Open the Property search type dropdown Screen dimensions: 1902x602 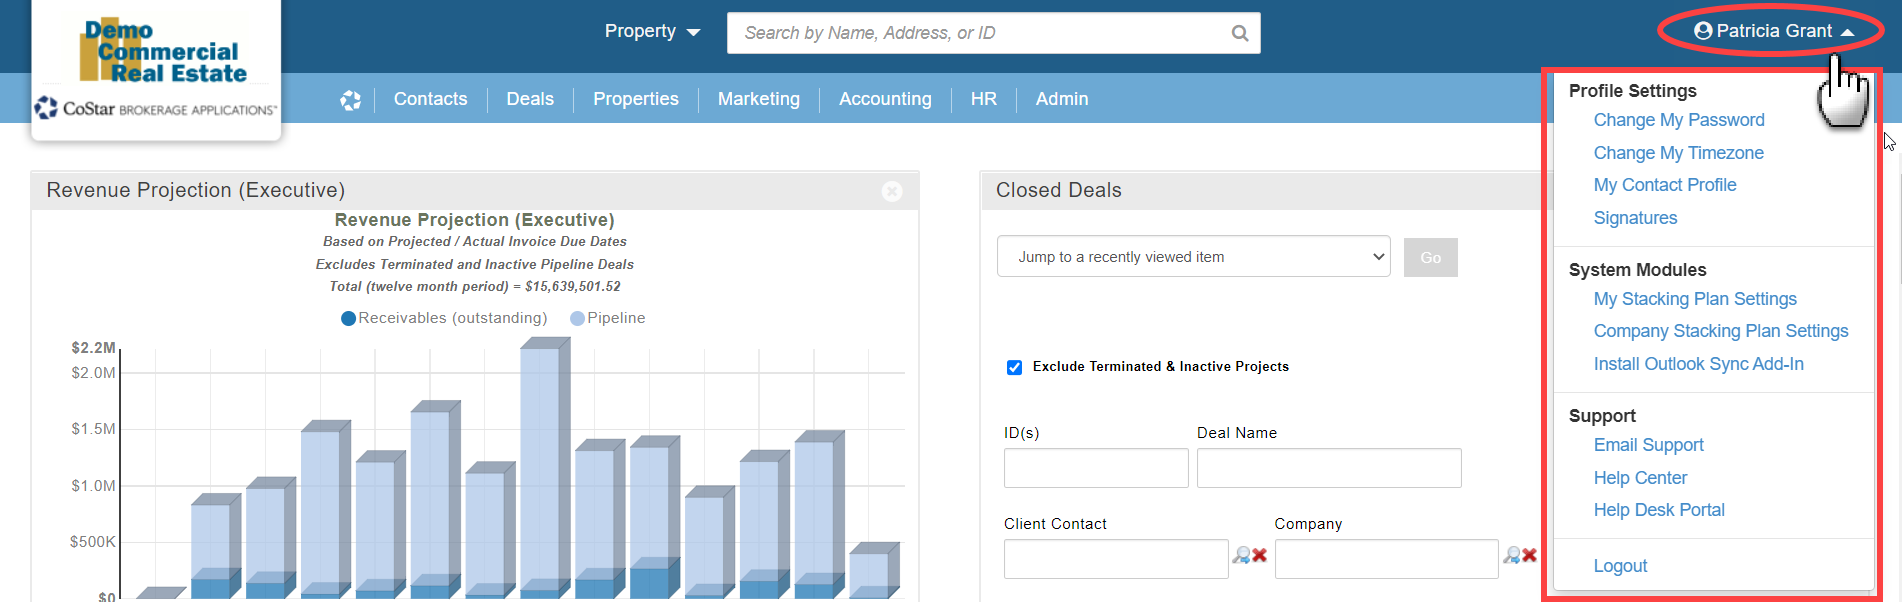point(652,32)
